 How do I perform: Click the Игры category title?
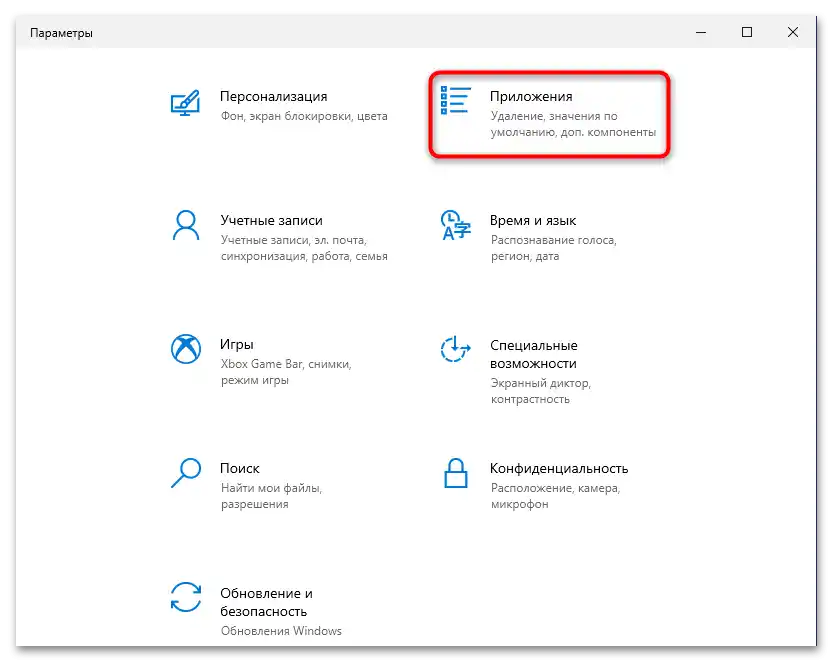coord(239,344)
